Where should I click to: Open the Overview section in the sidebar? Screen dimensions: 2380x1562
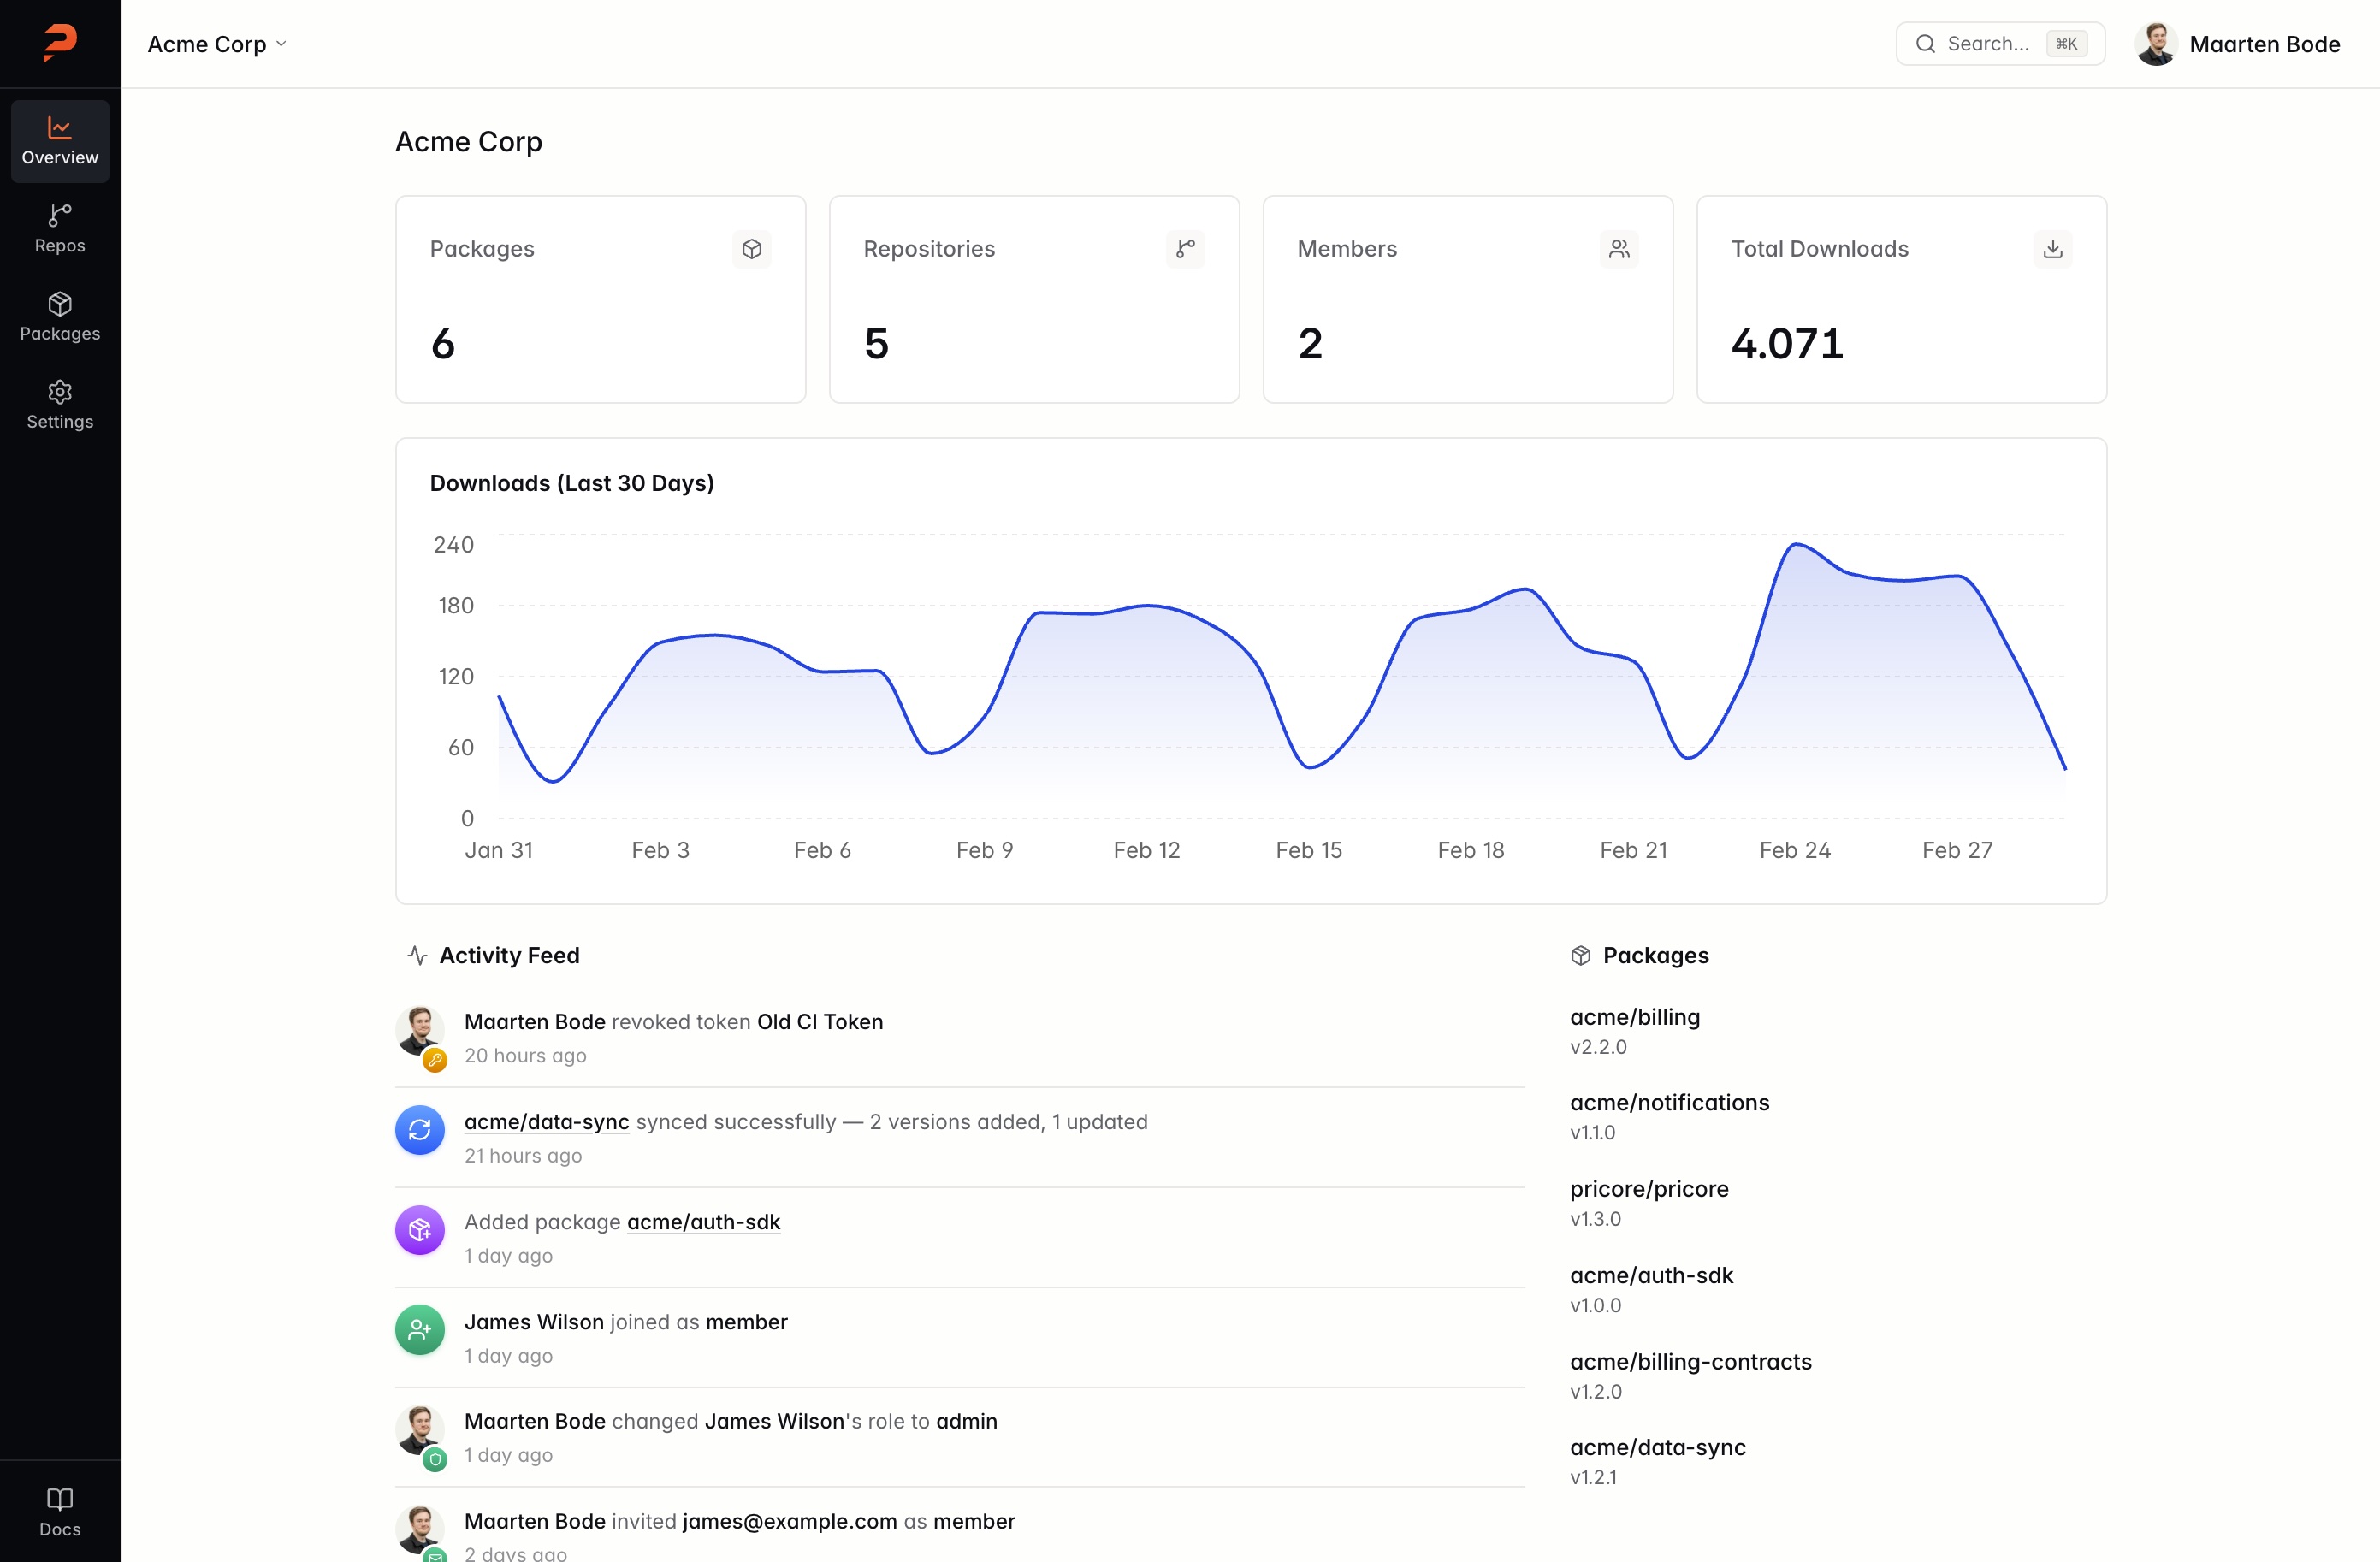(x=59, y=140)
